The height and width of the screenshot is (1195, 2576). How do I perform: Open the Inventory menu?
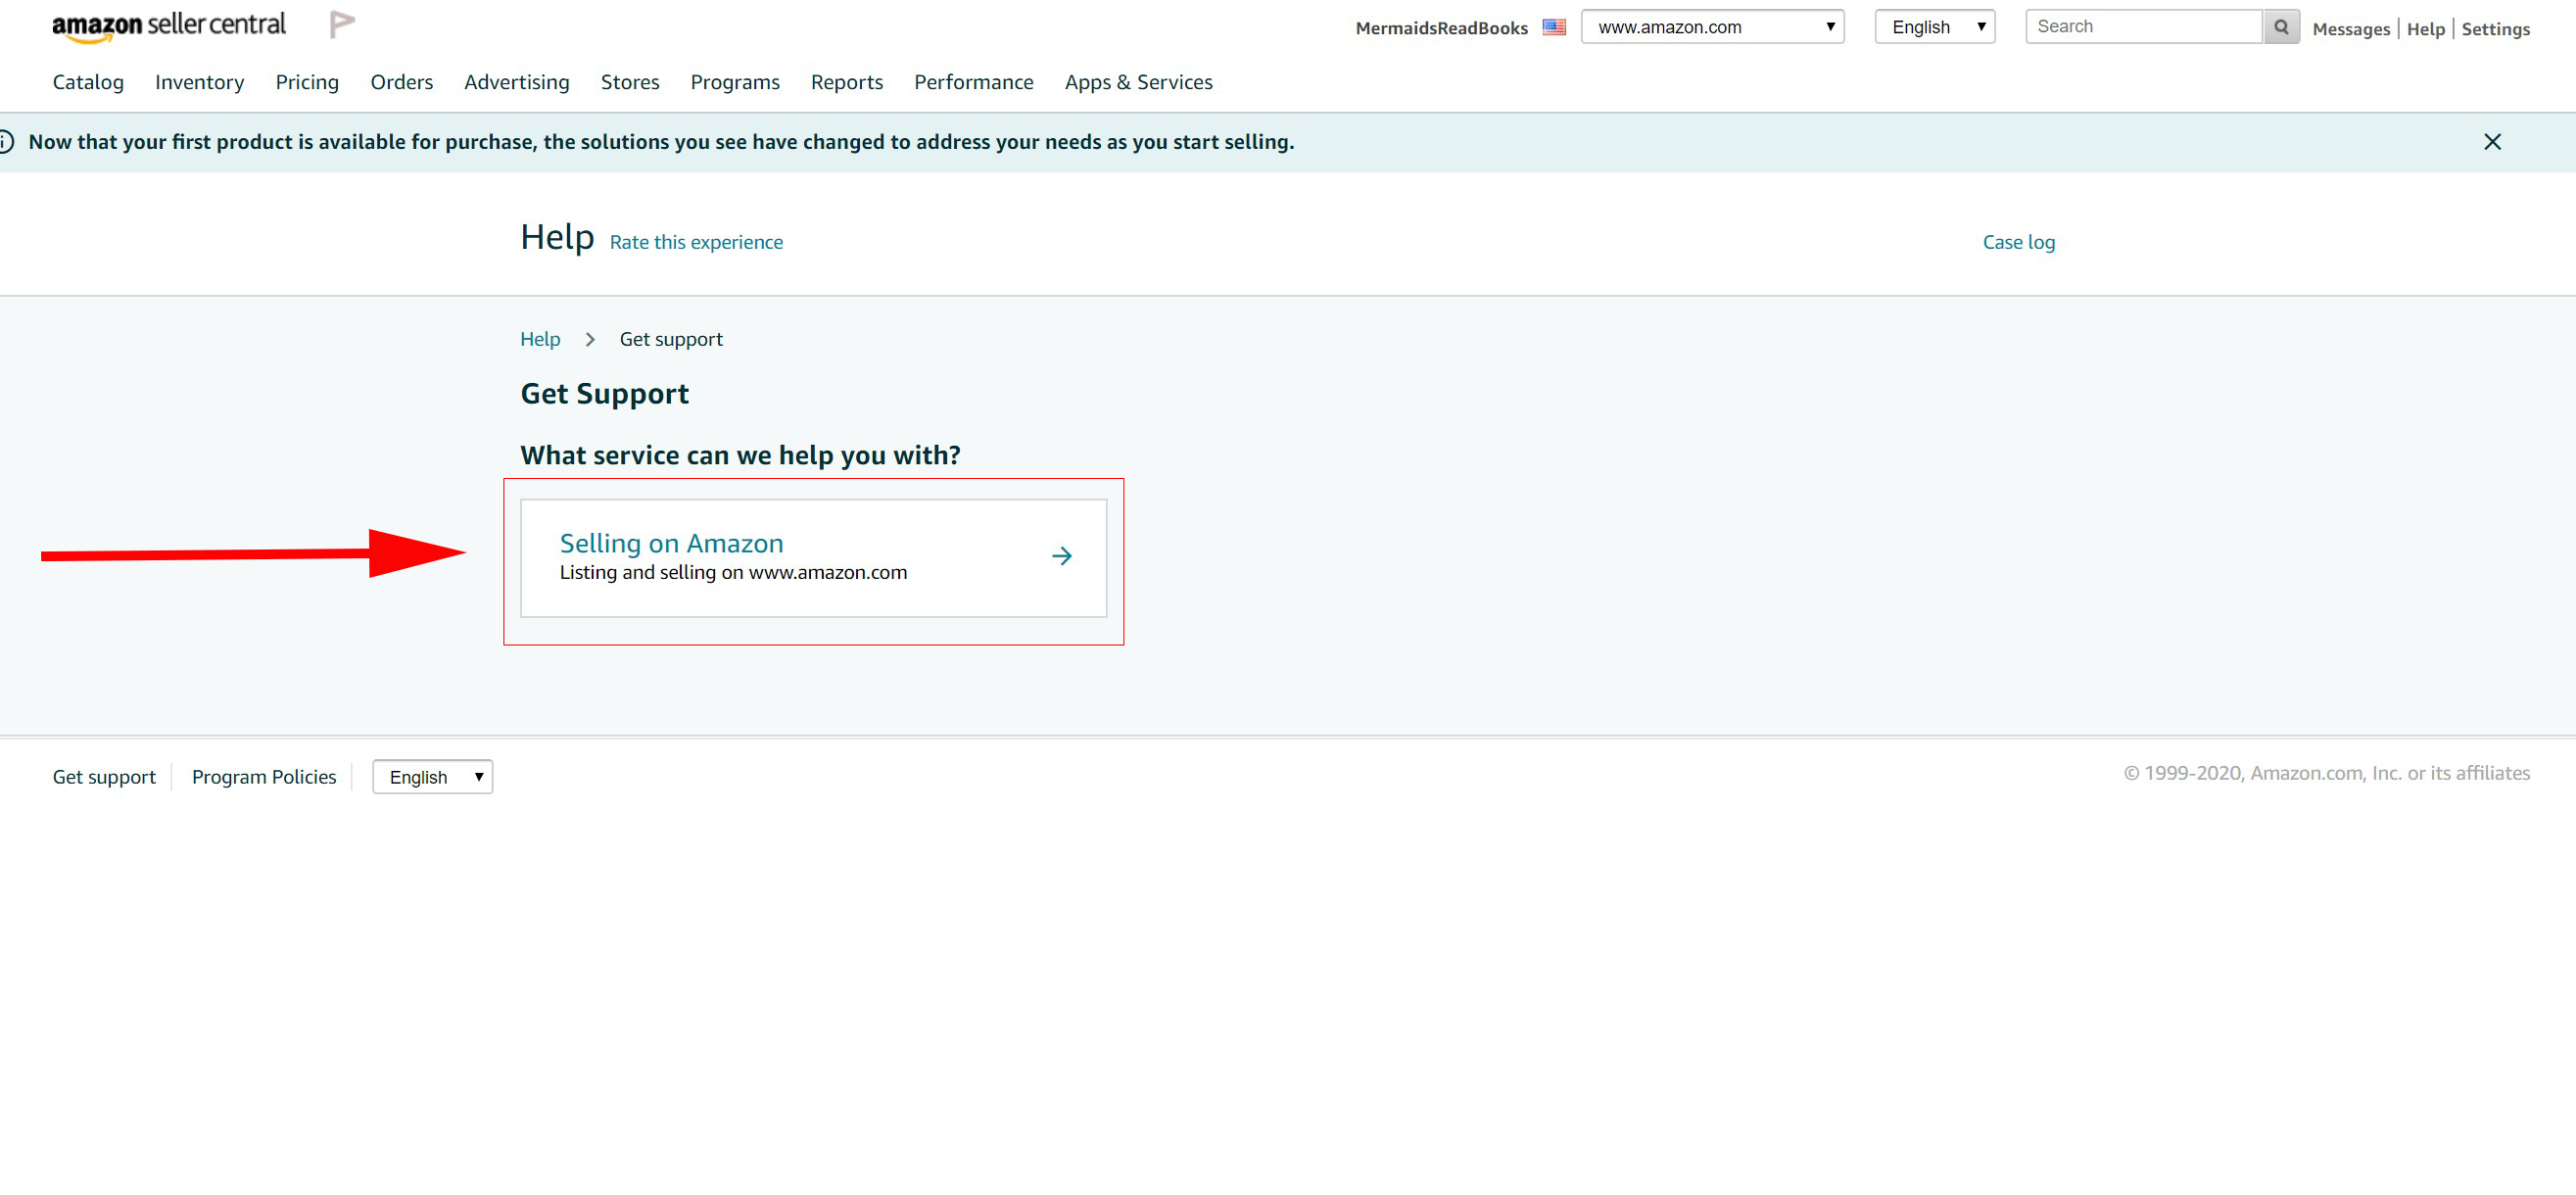click(x=200, y=82)
